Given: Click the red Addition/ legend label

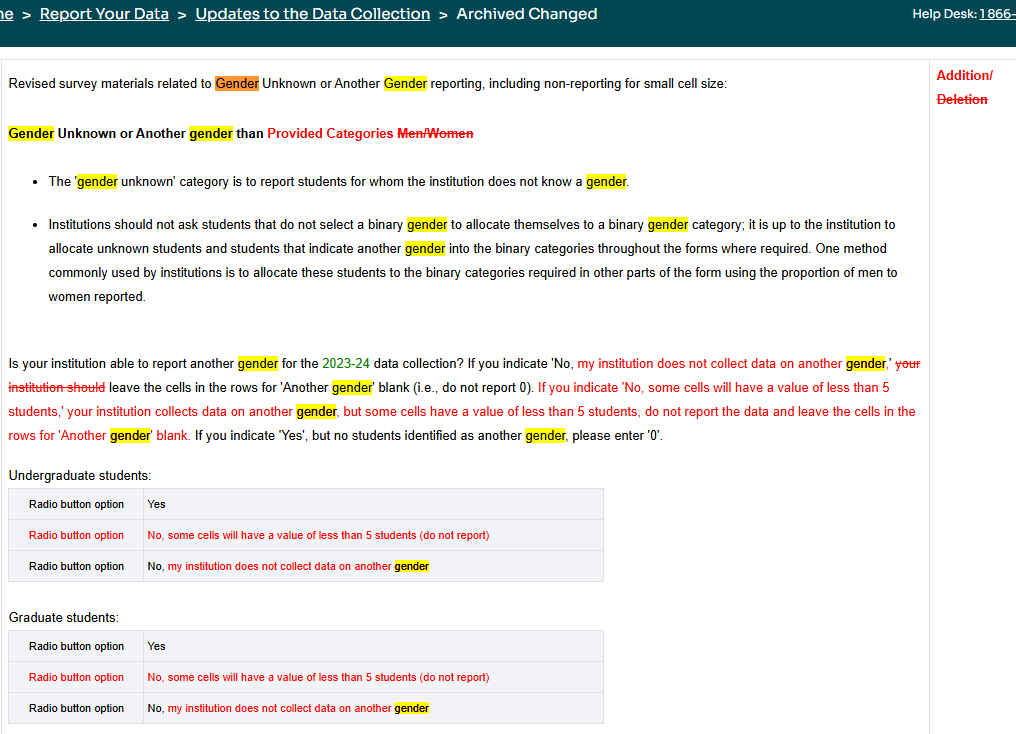Looking at the screenshot, I should (964, 75).
